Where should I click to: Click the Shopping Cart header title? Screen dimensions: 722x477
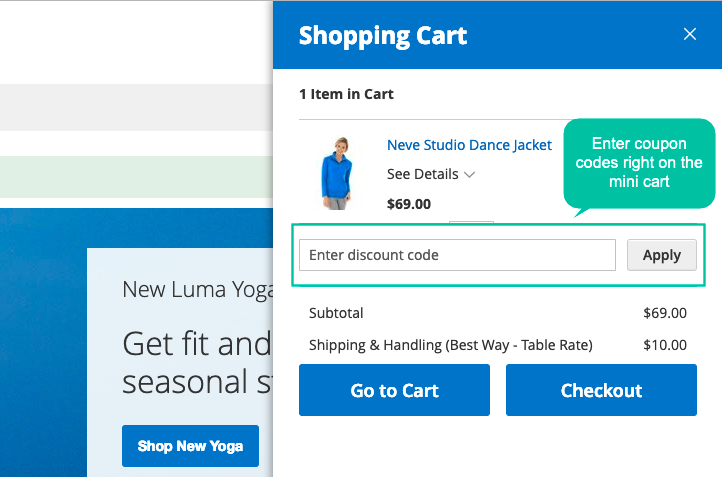tap(383, 35)
